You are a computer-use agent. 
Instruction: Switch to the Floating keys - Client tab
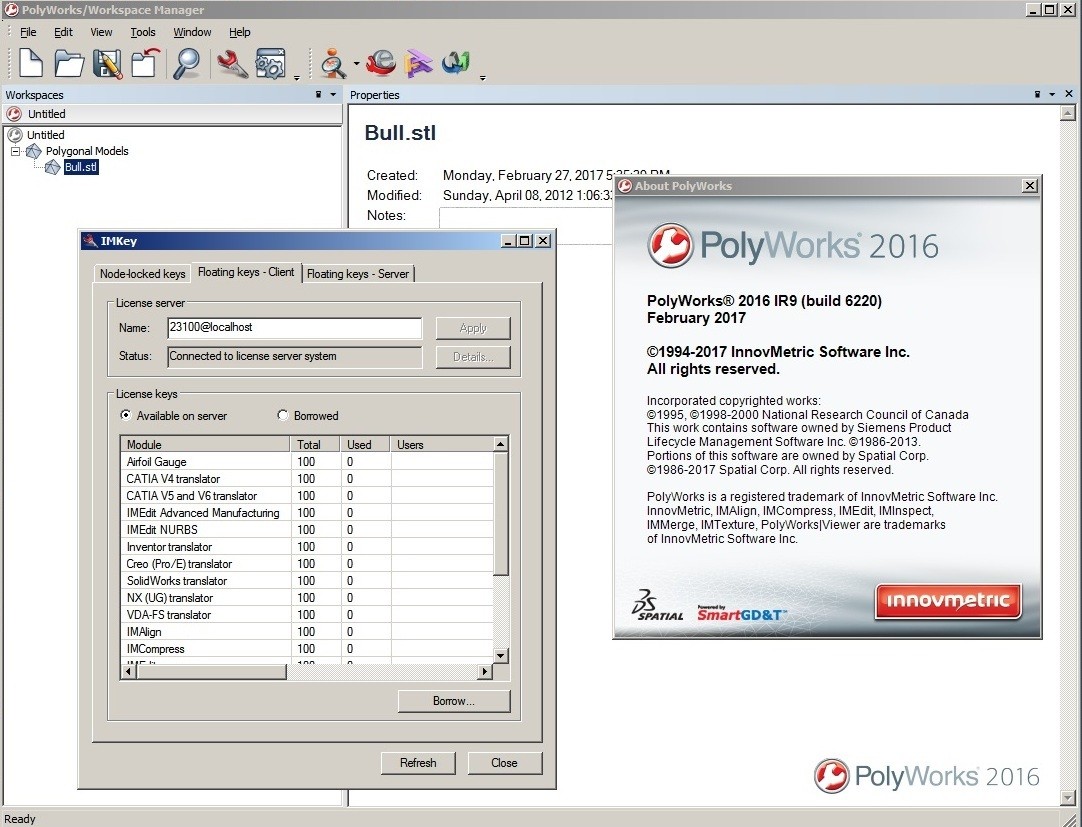(246, 272)
